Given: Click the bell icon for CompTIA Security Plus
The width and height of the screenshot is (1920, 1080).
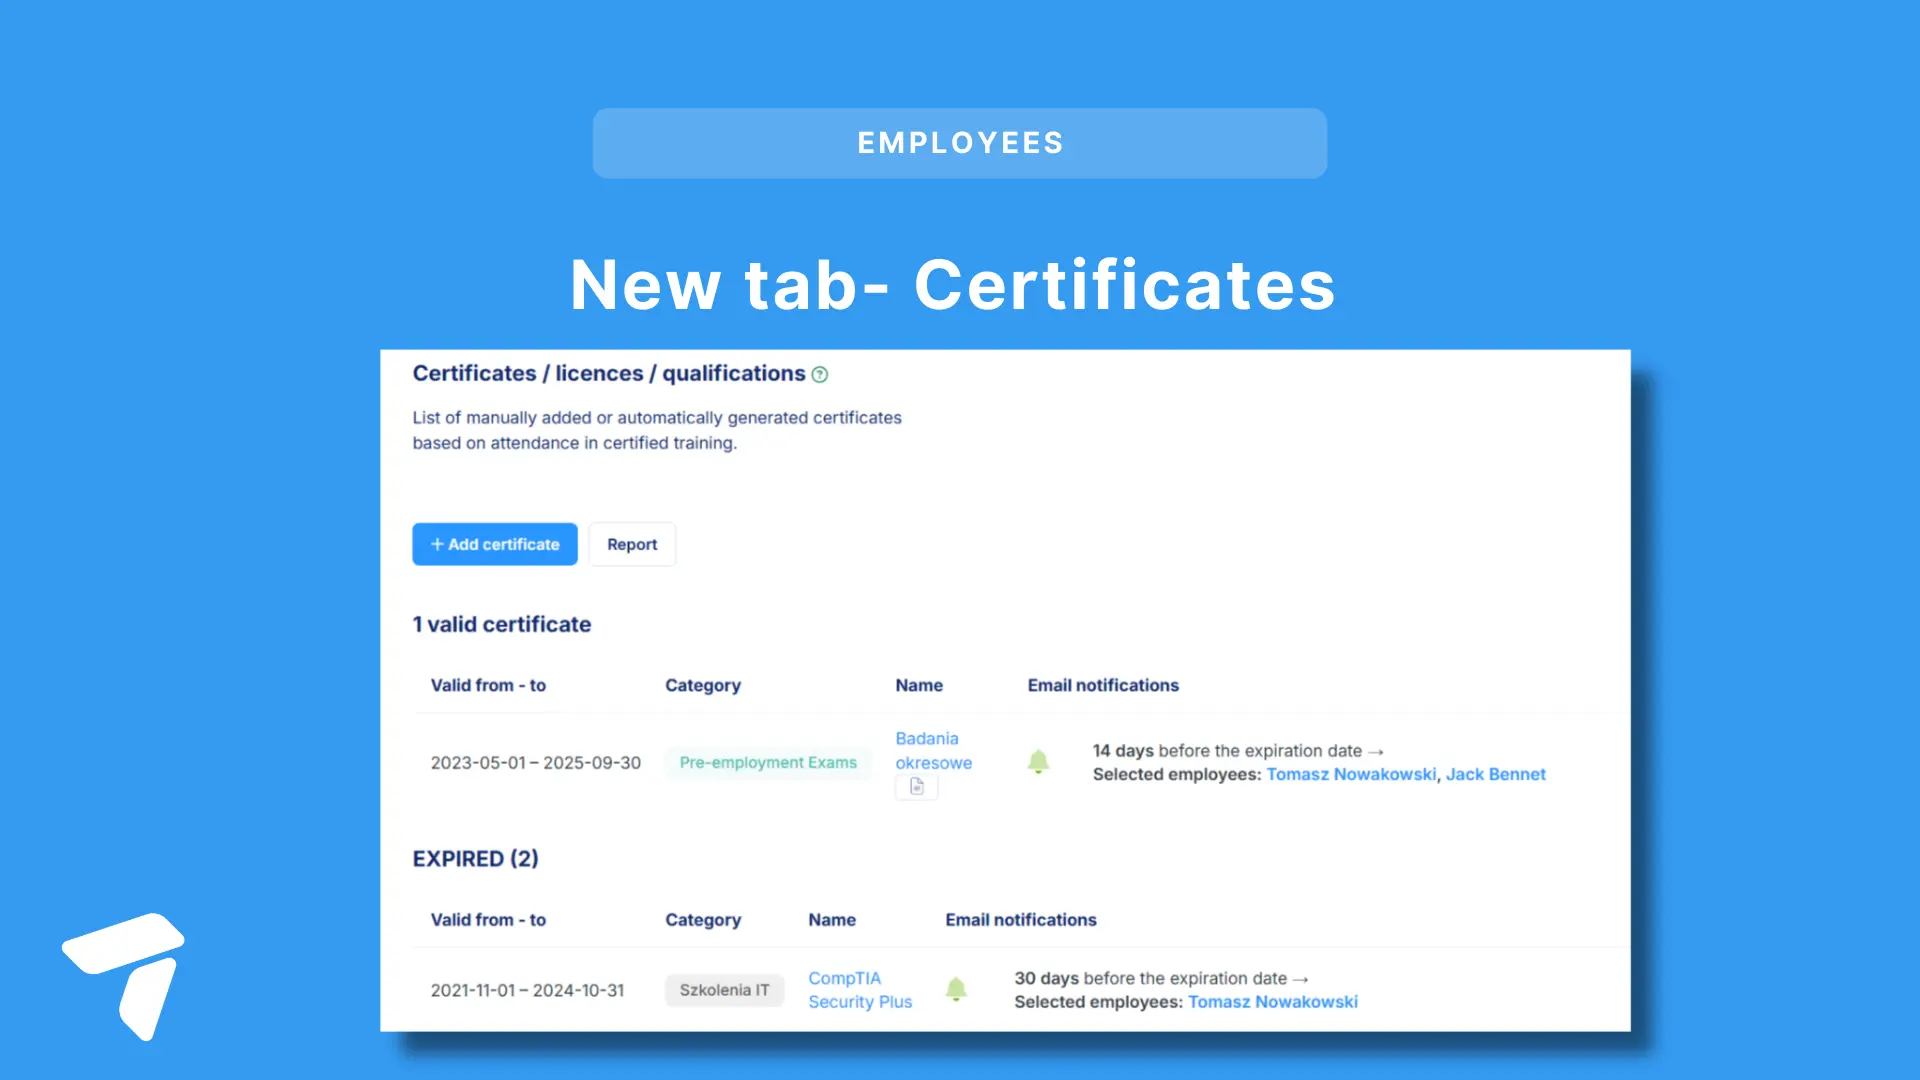Looking at the screenshot, I should click(x=956, y=989).
